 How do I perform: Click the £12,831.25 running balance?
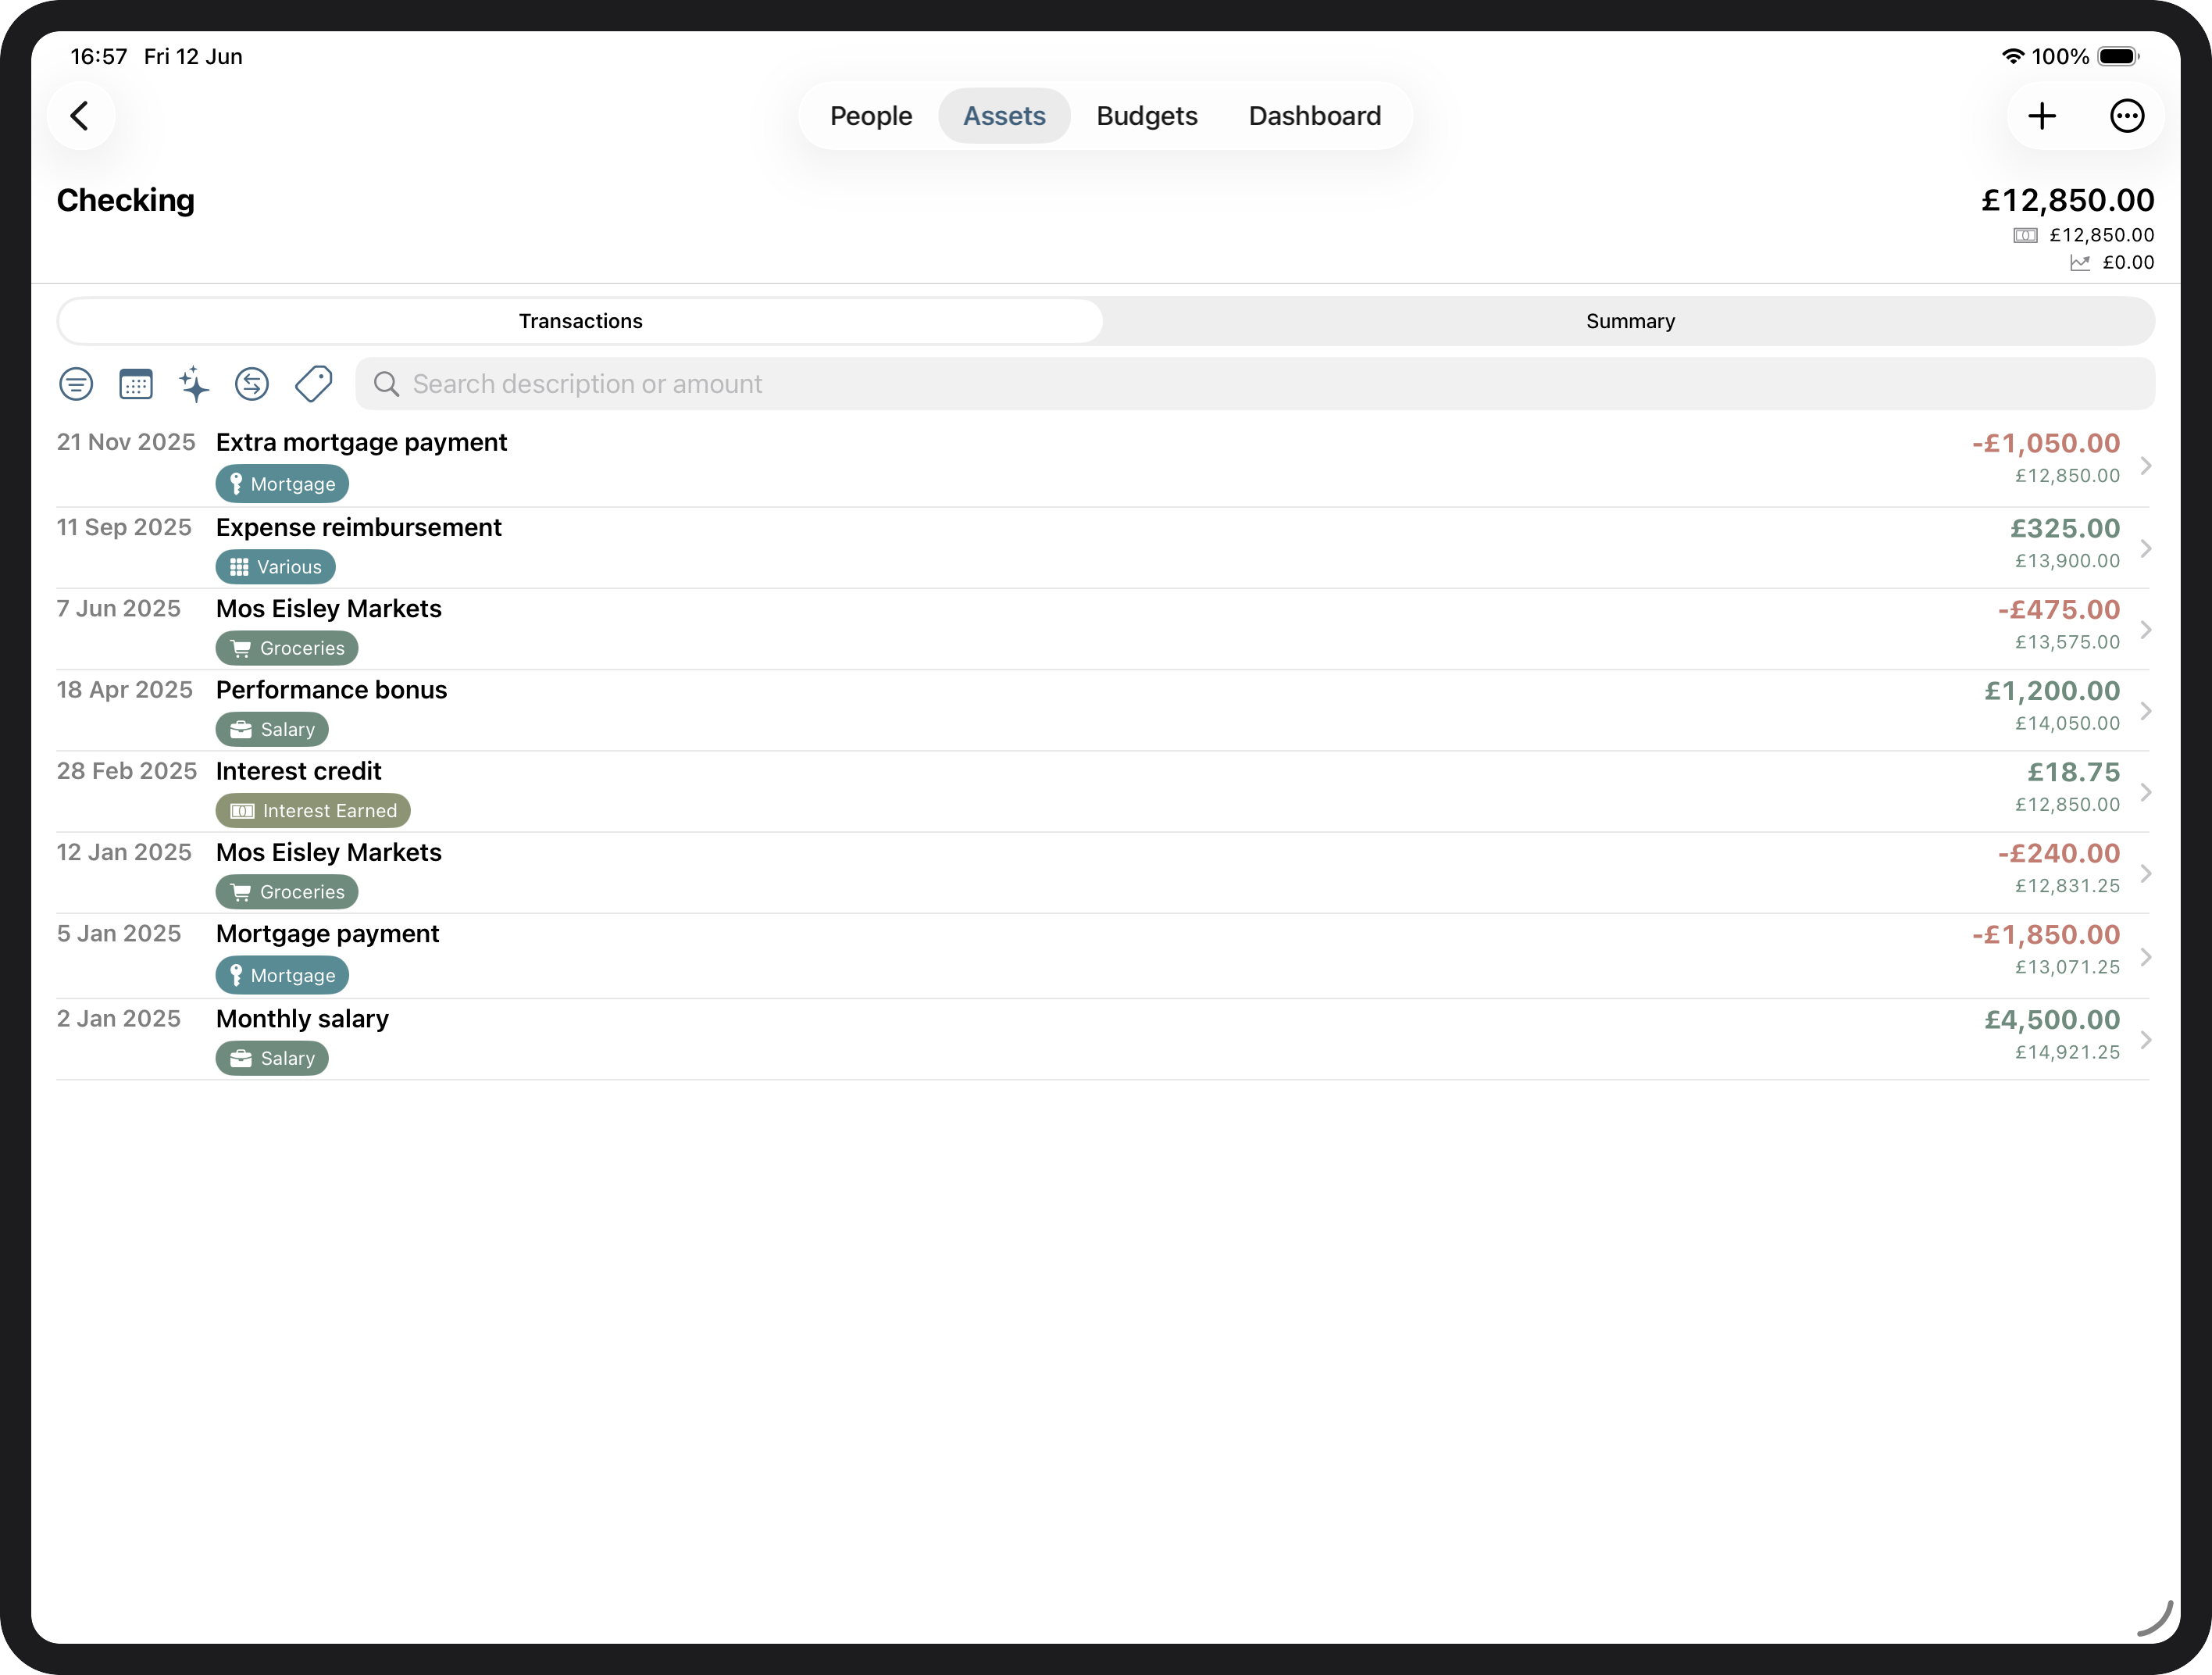pos(2067,886)
